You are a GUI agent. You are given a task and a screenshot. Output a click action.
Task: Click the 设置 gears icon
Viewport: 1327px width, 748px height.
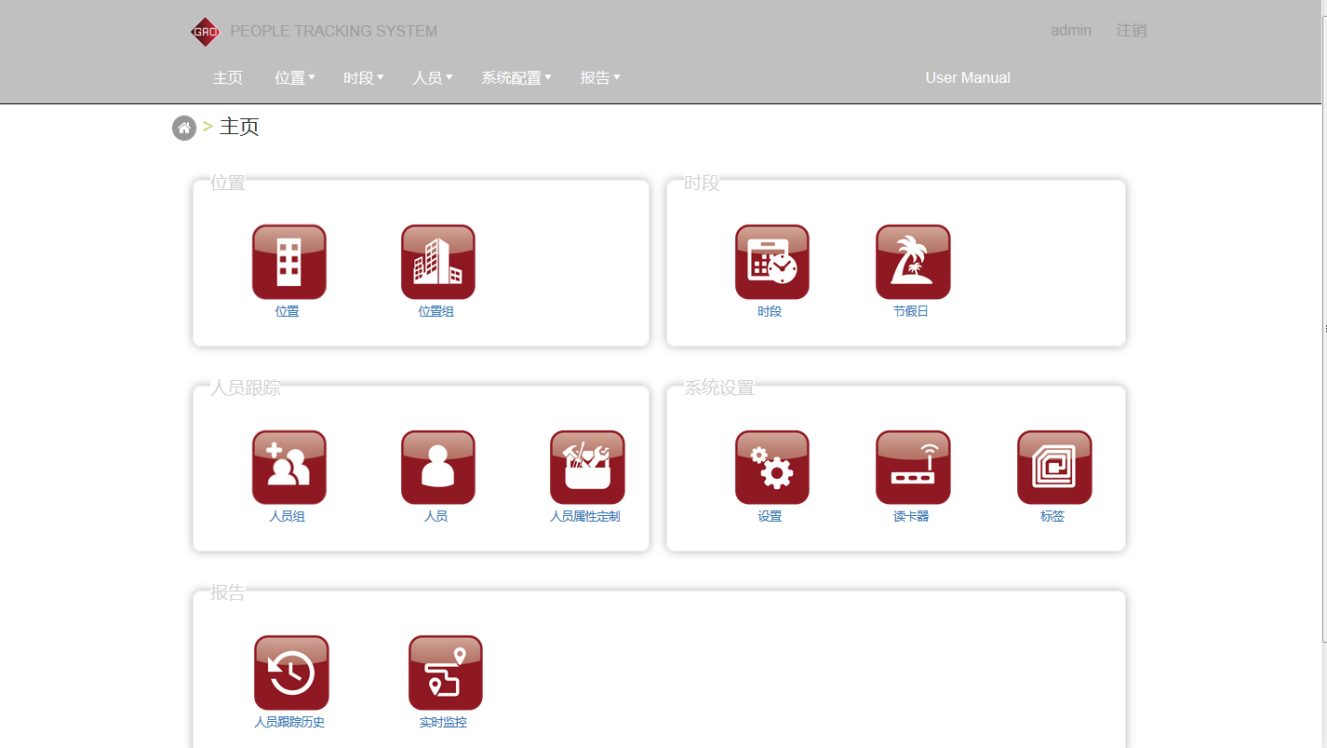(x=772, y=467)
